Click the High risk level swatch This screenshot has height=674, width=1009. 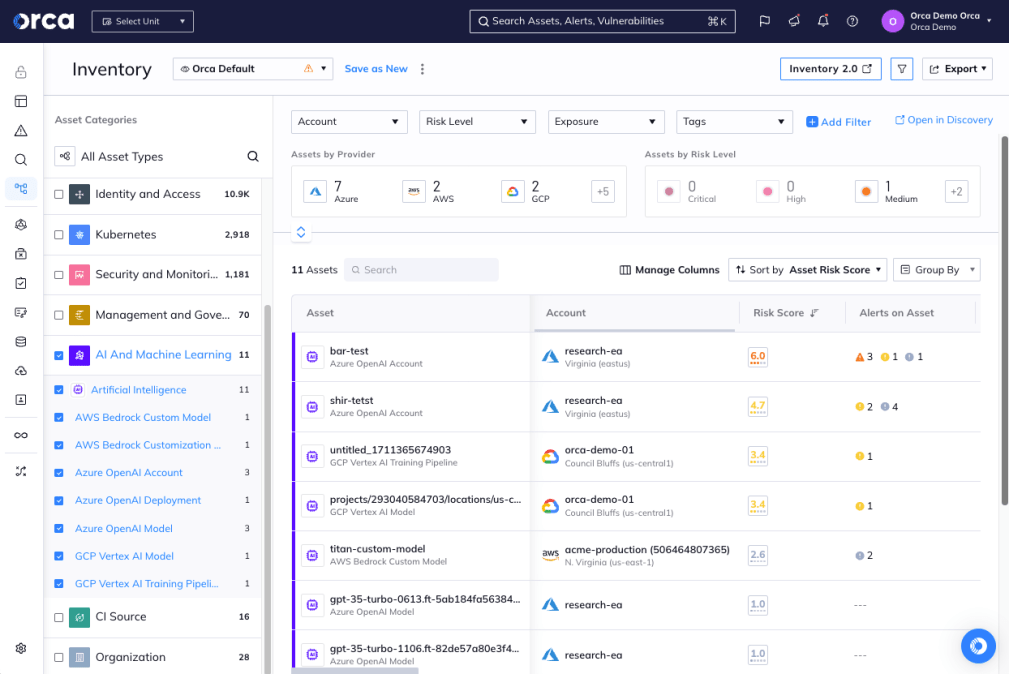pos(767,191)
